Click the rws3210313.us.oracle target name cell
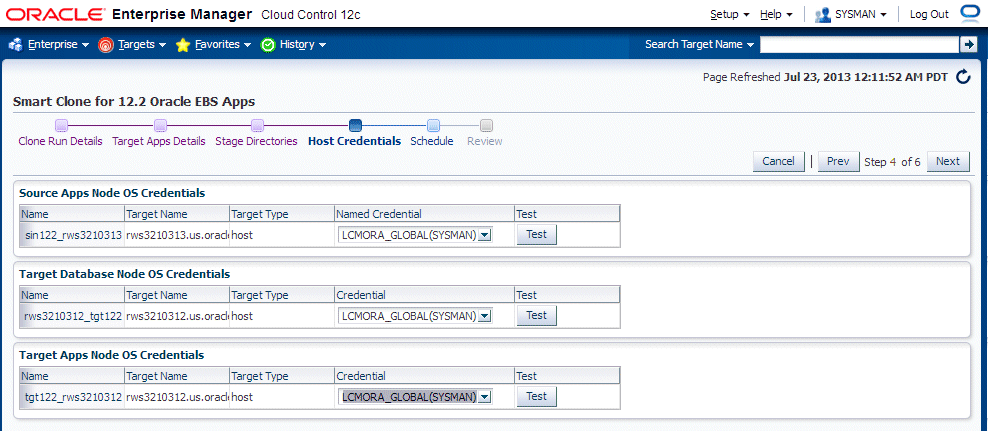 pyautogui.click(x=176, y=235)
